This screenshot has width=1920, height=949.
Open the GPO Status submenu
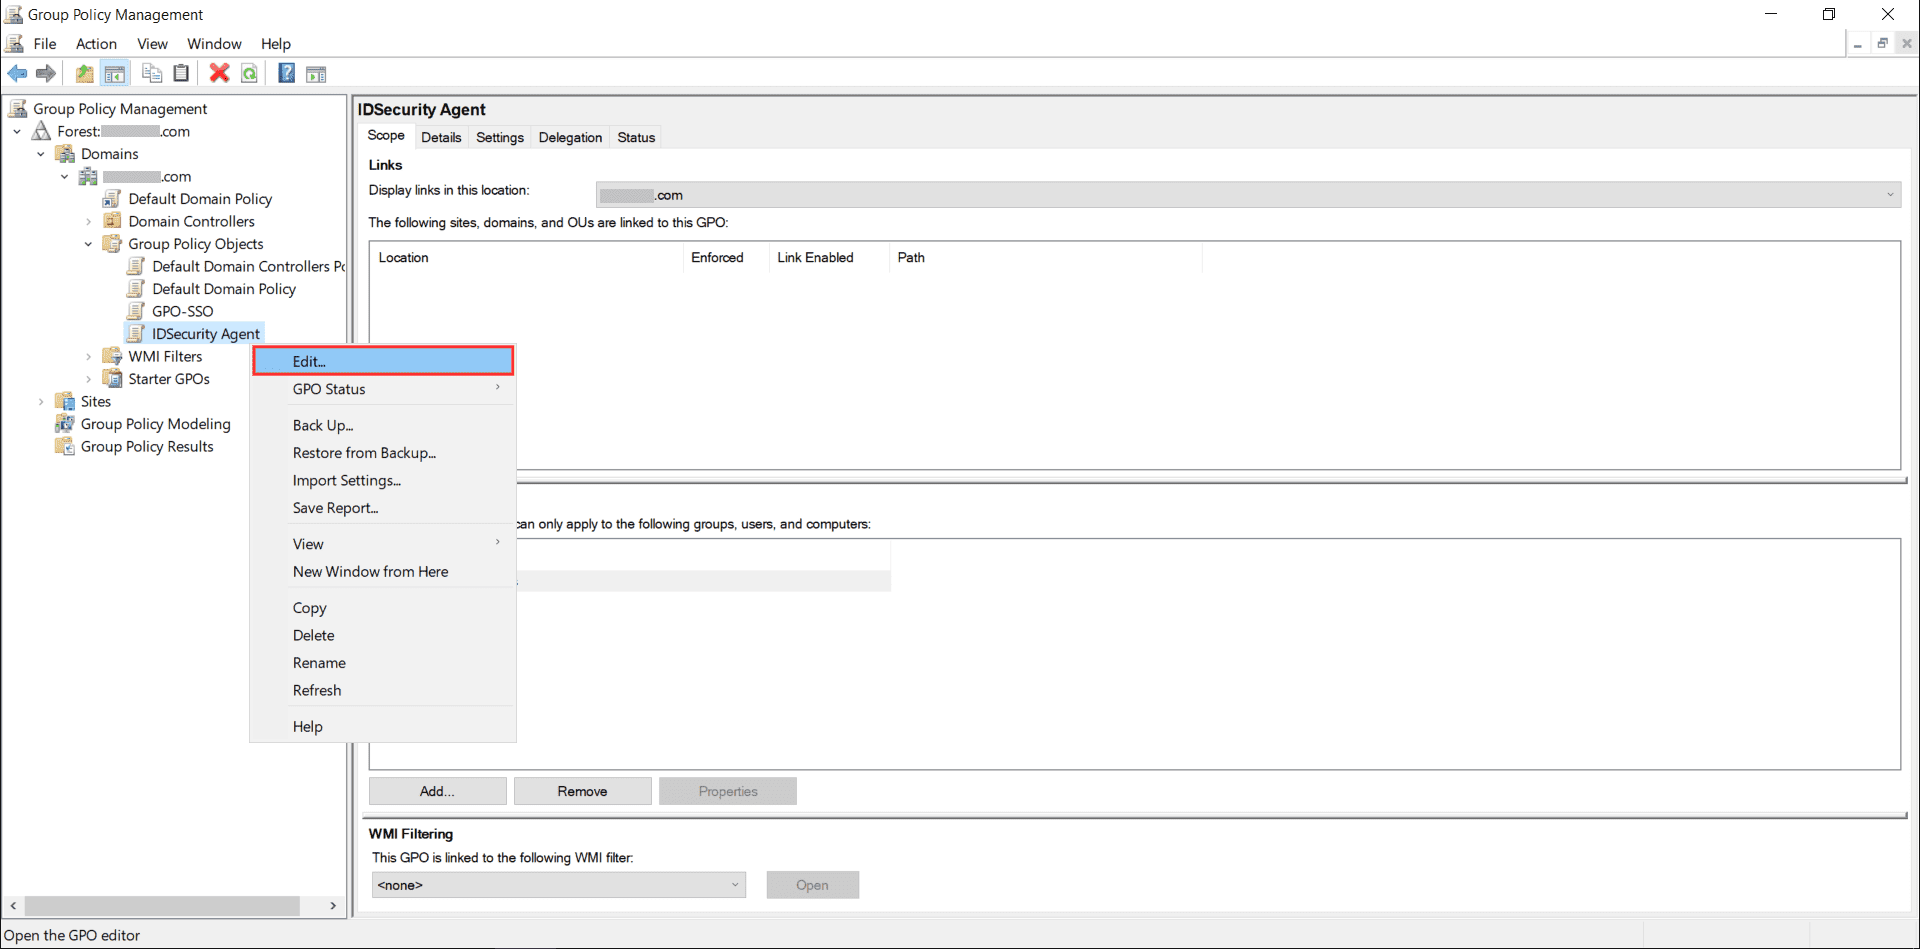[x=383, y=389]
